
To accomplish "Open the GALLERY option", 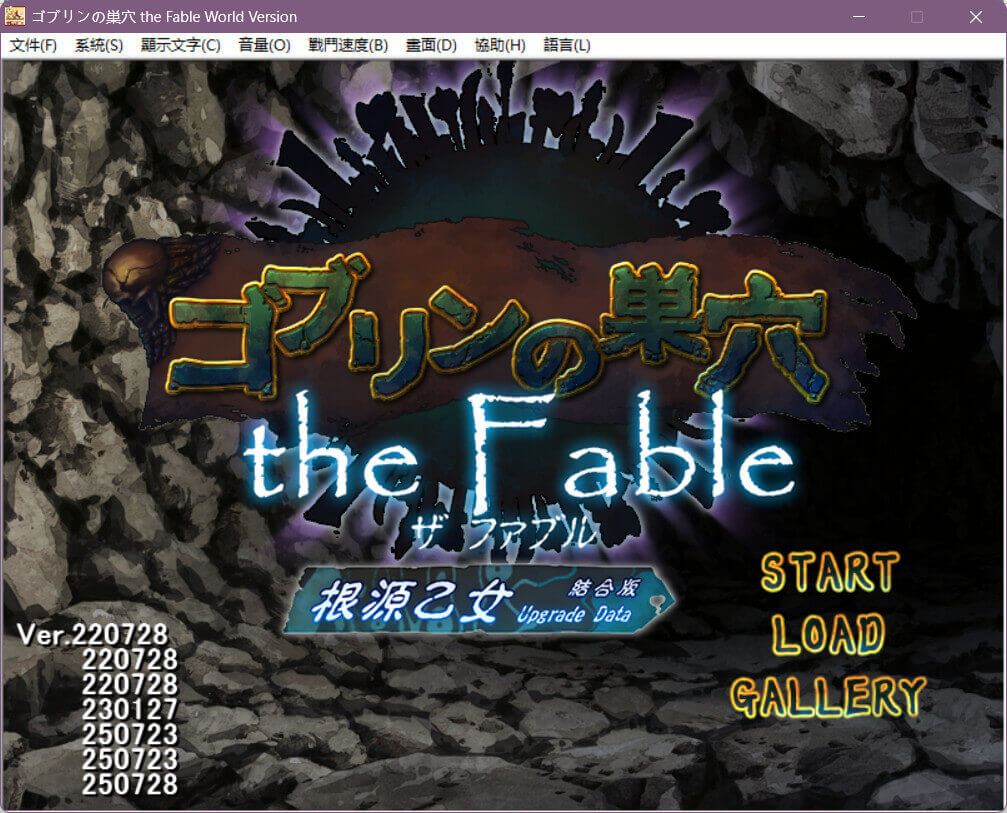I will tap(828, 696).
